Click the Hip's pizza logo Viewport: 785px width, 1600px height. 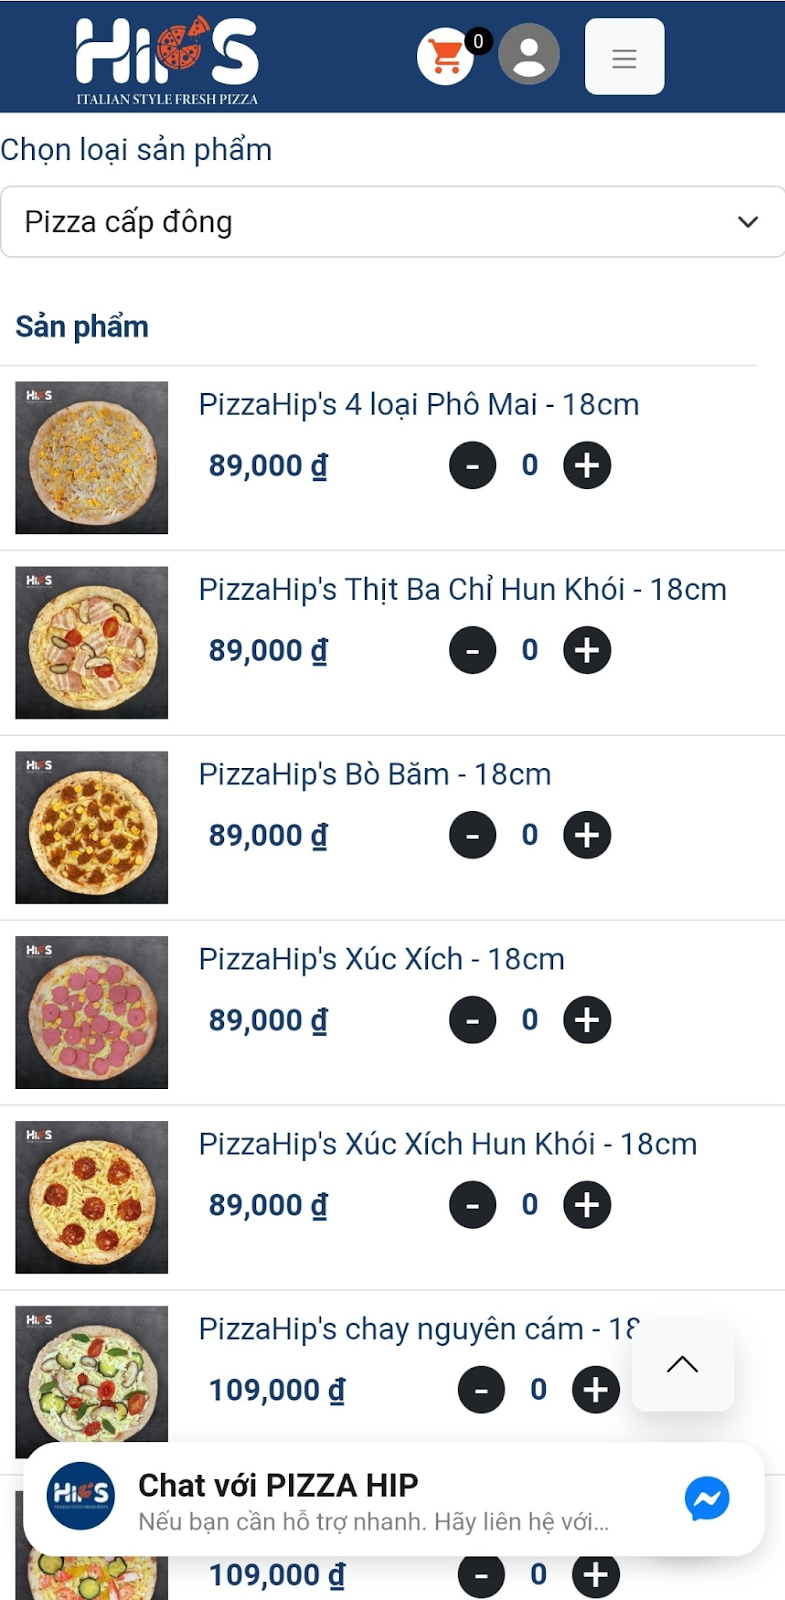click(167, 58)
